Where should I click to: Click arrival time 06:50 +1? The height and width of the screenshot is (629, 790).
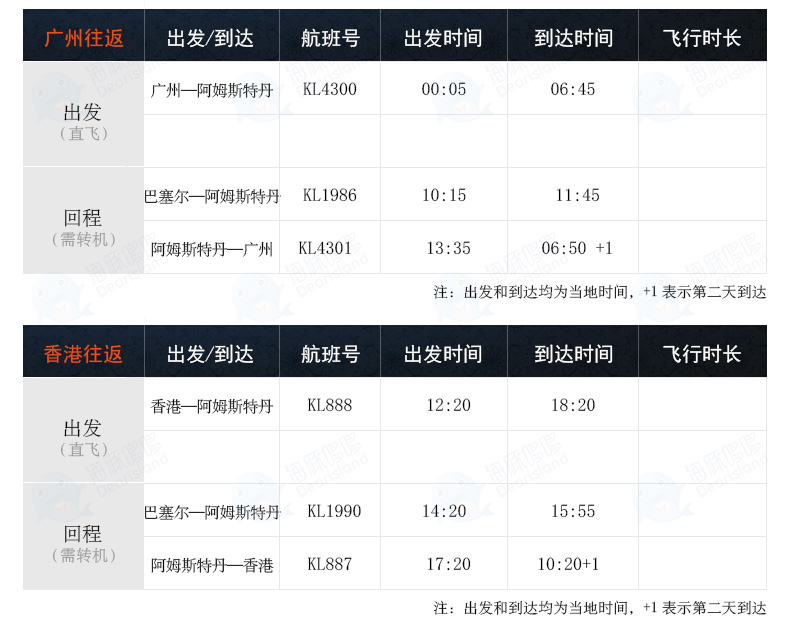tap(577, 248)
